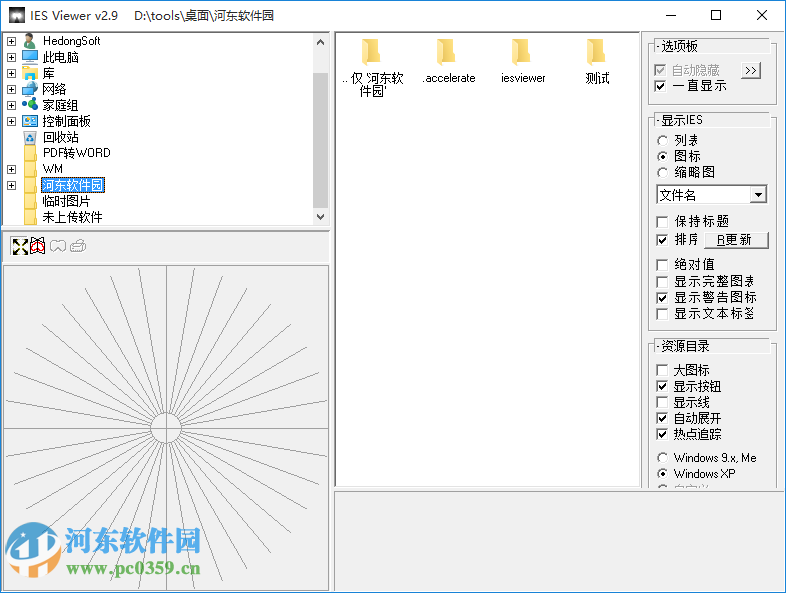Click the folder tree scrollbar thumb
The height and width of the screenshot is (593, 786).
coord(320,140)
